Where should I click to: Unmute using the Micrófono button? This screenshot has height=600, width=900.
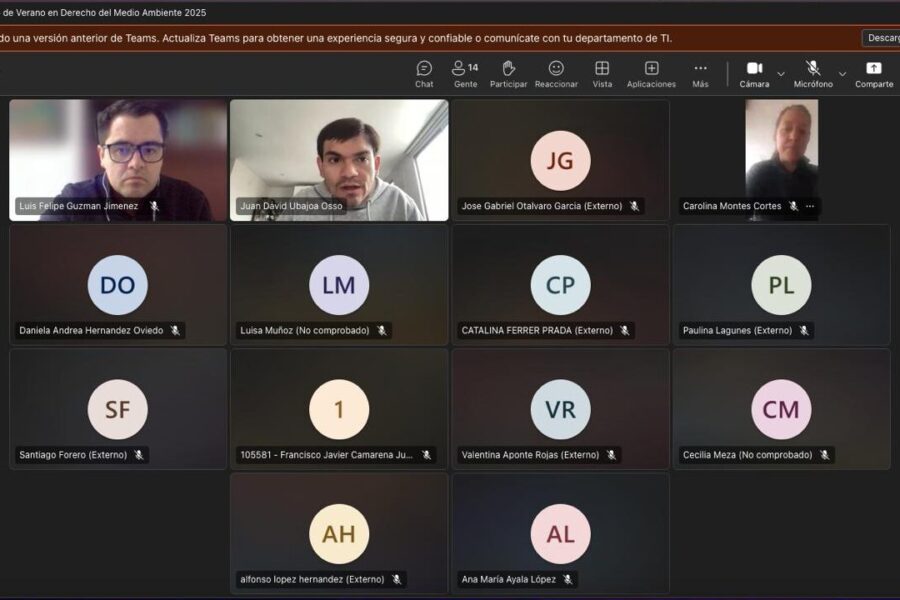813,73
